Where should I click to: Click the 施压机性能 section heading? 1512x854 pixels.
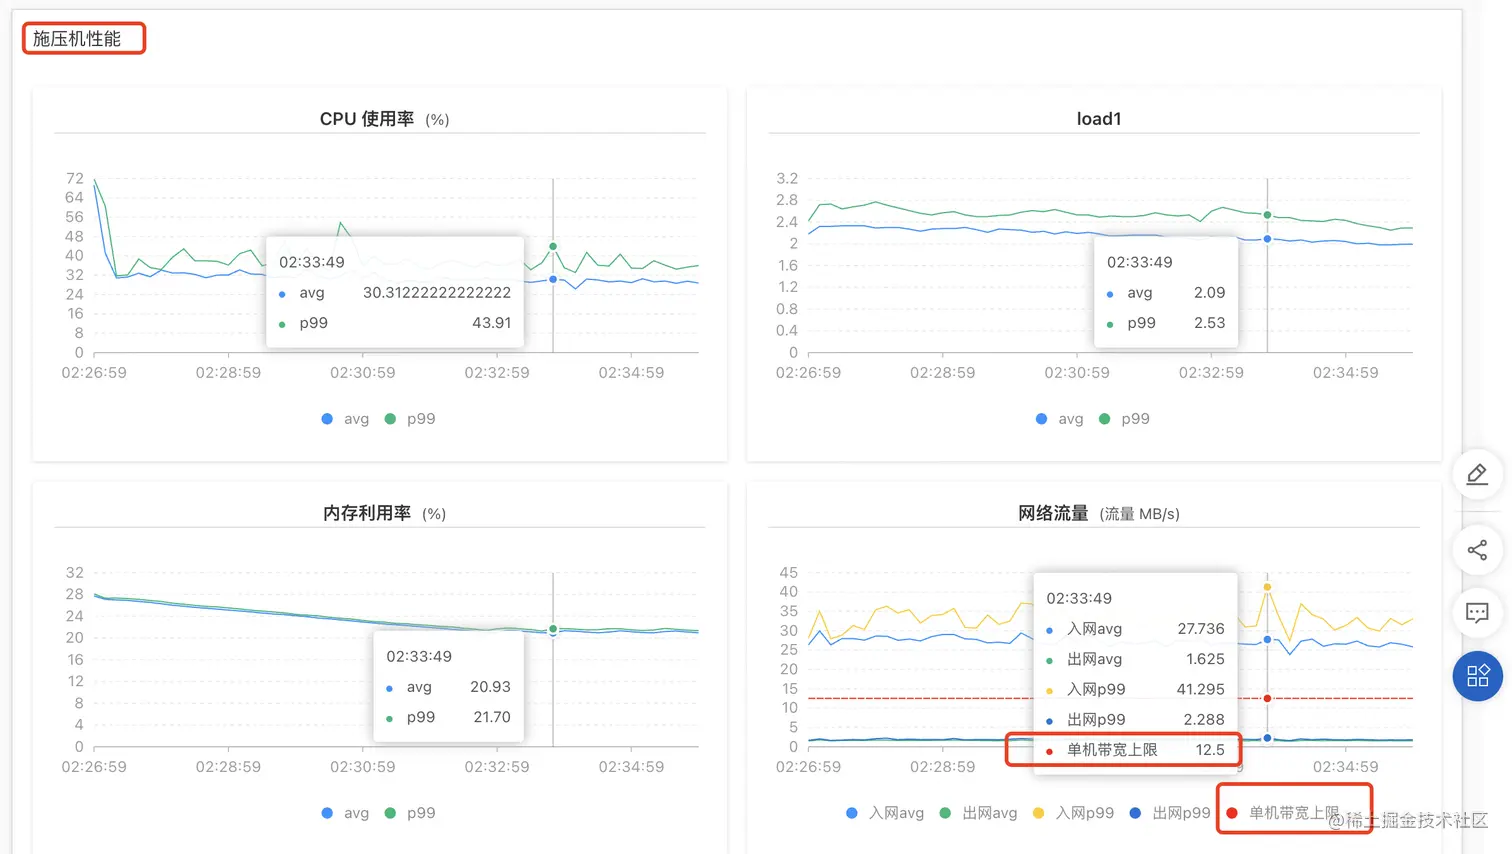tap(77, 39)
